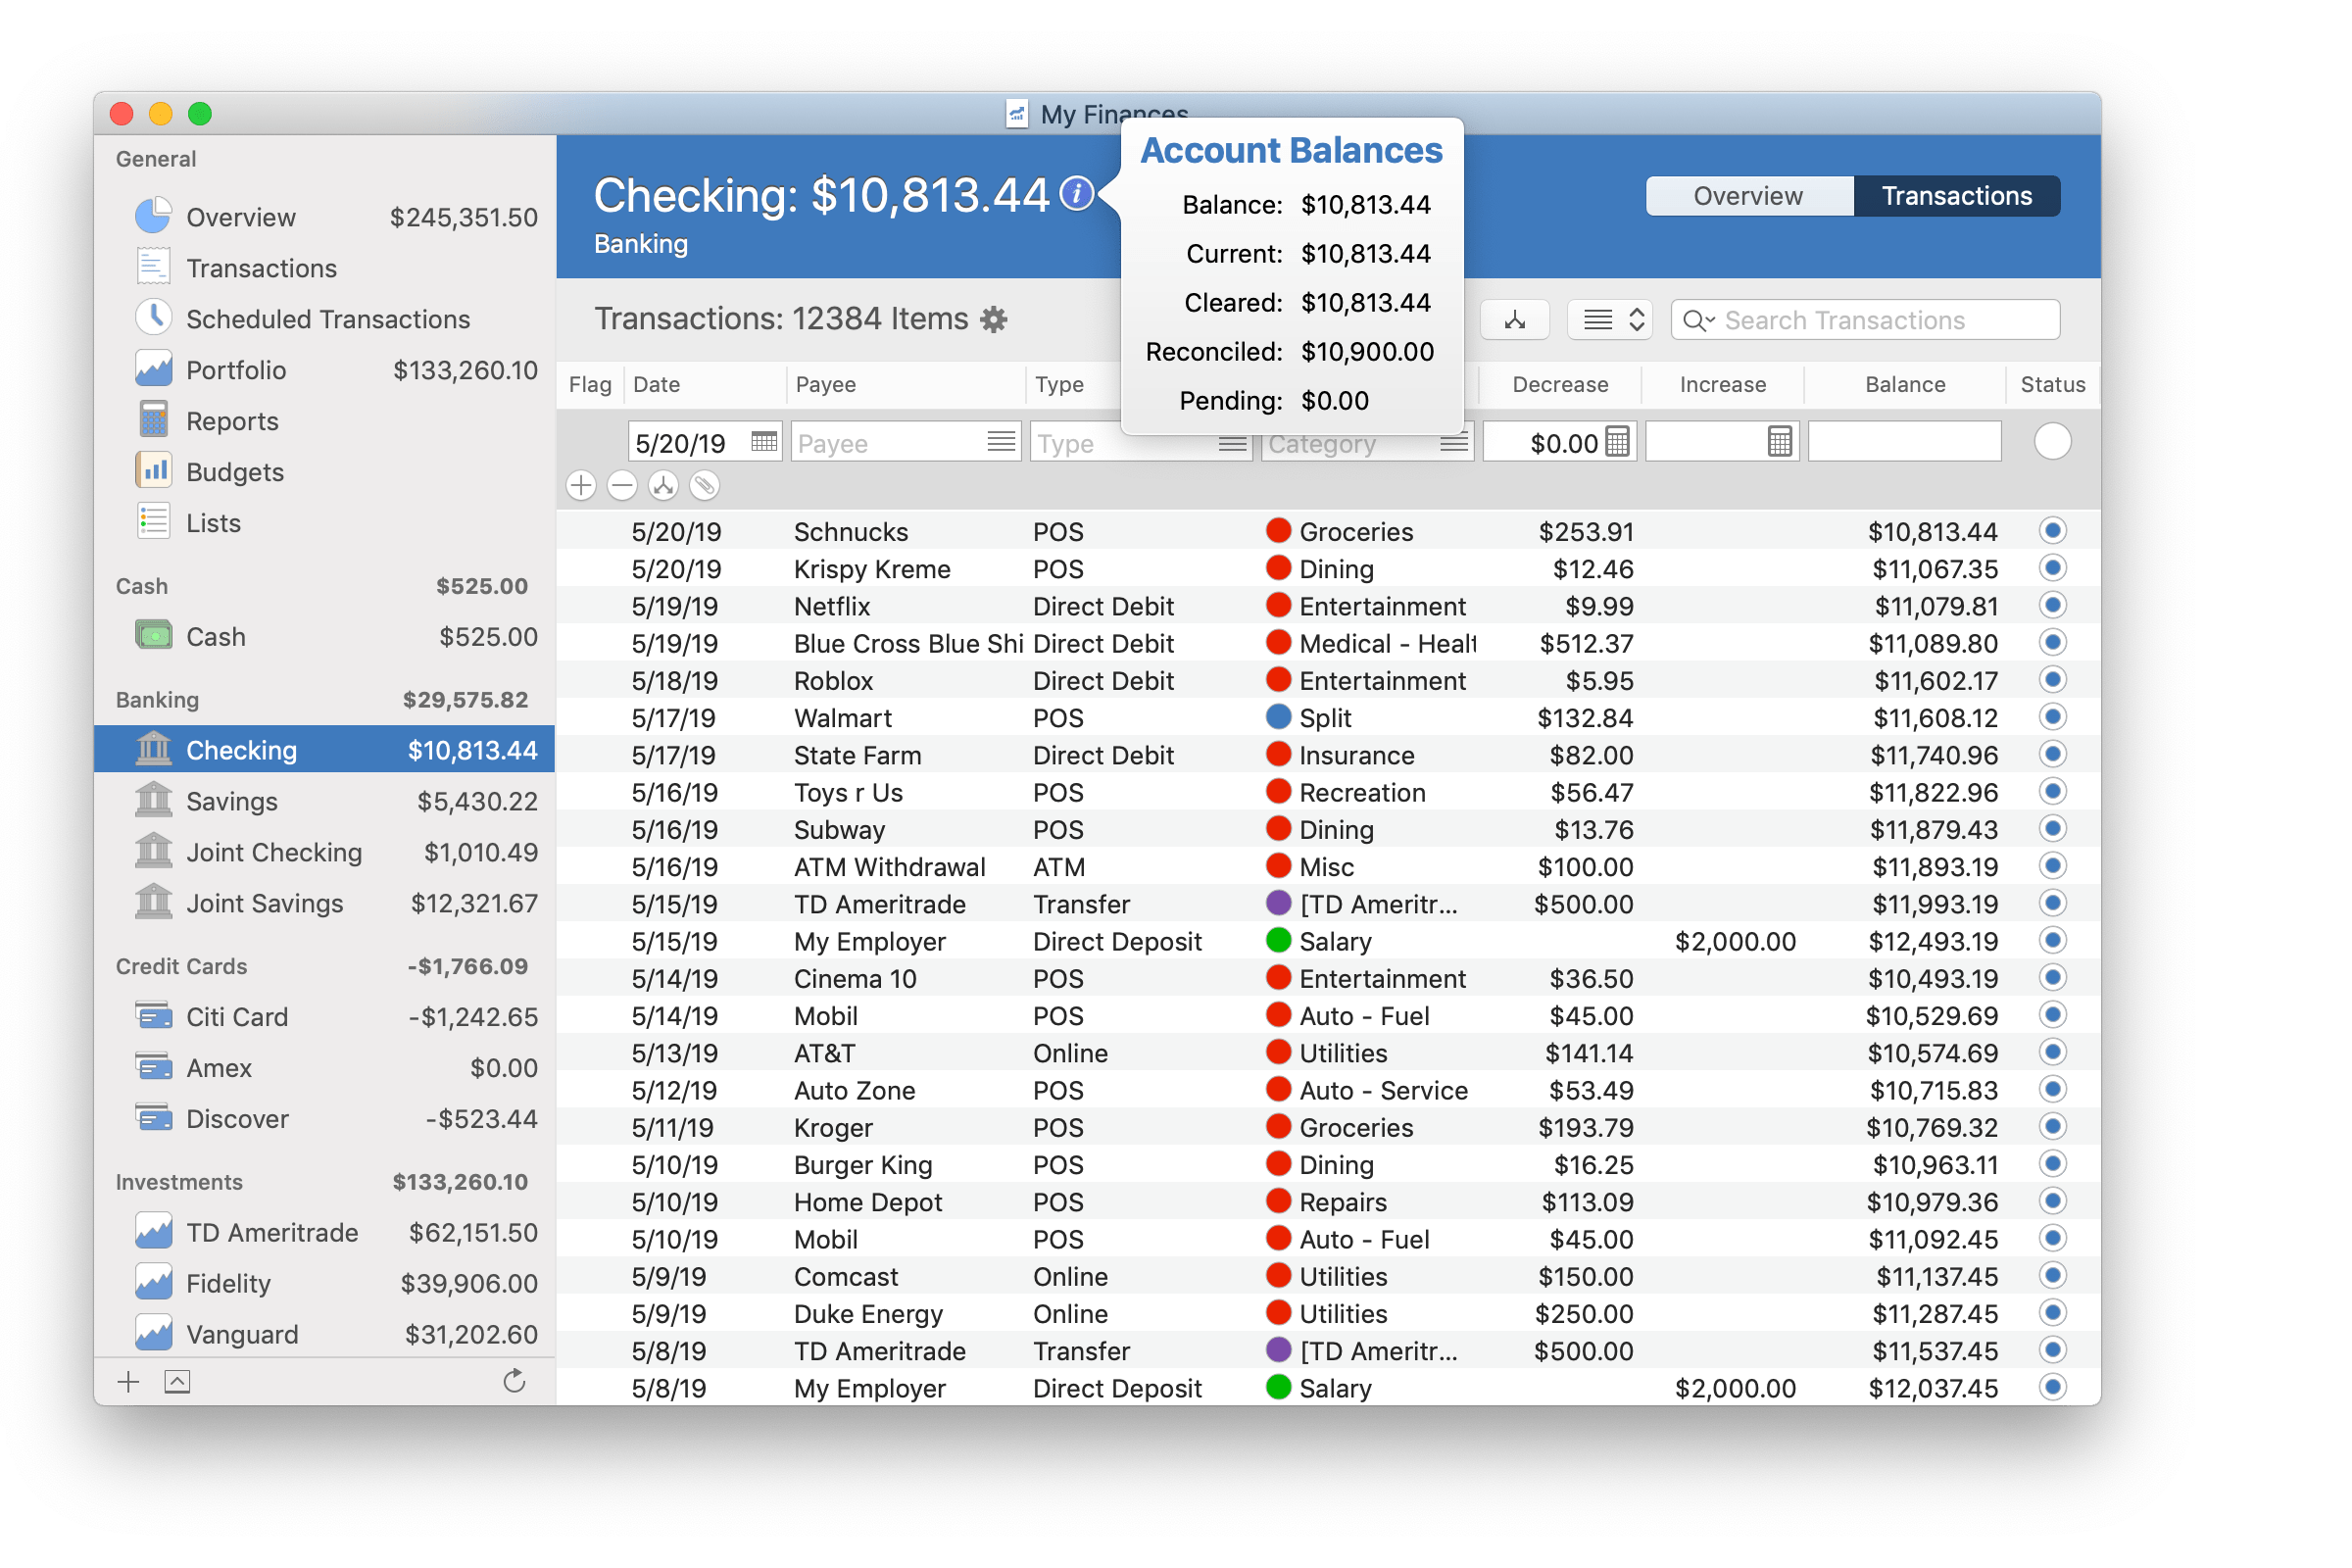
Task: Open Portfolio in sidebar
Action: 325,370
